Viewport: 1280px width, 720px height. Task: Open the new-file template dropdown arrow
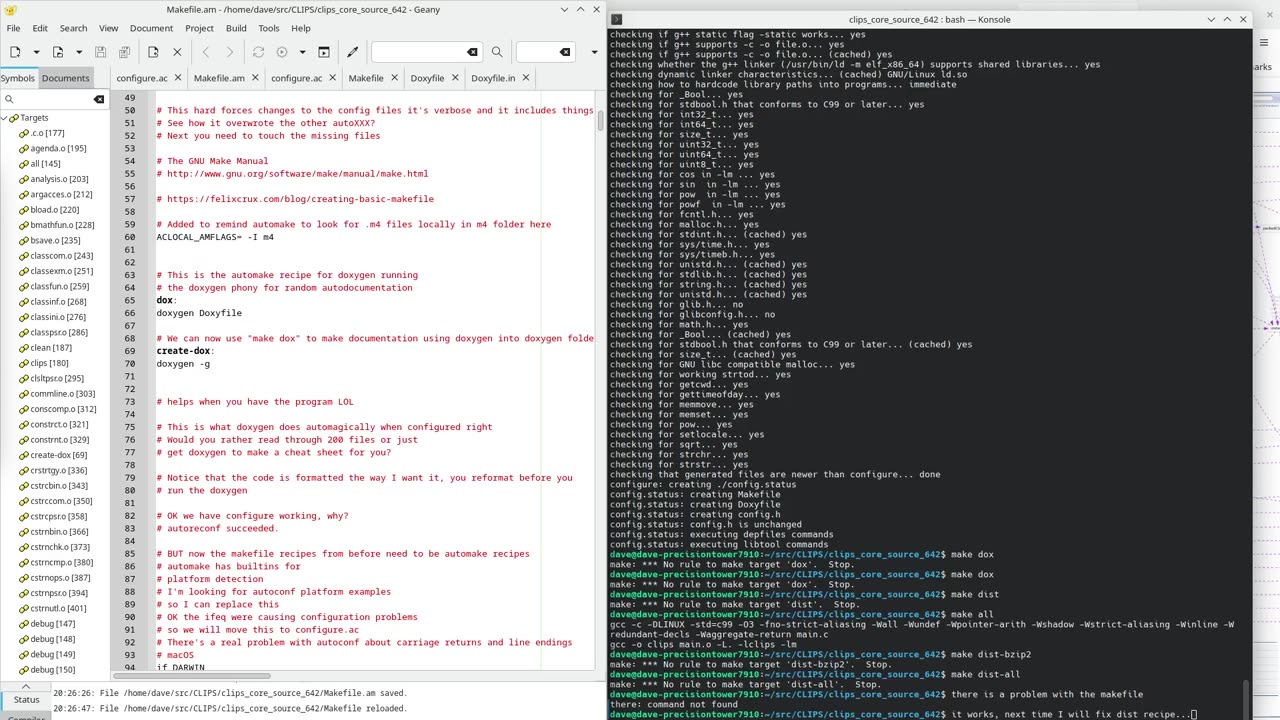click(36, 52)
